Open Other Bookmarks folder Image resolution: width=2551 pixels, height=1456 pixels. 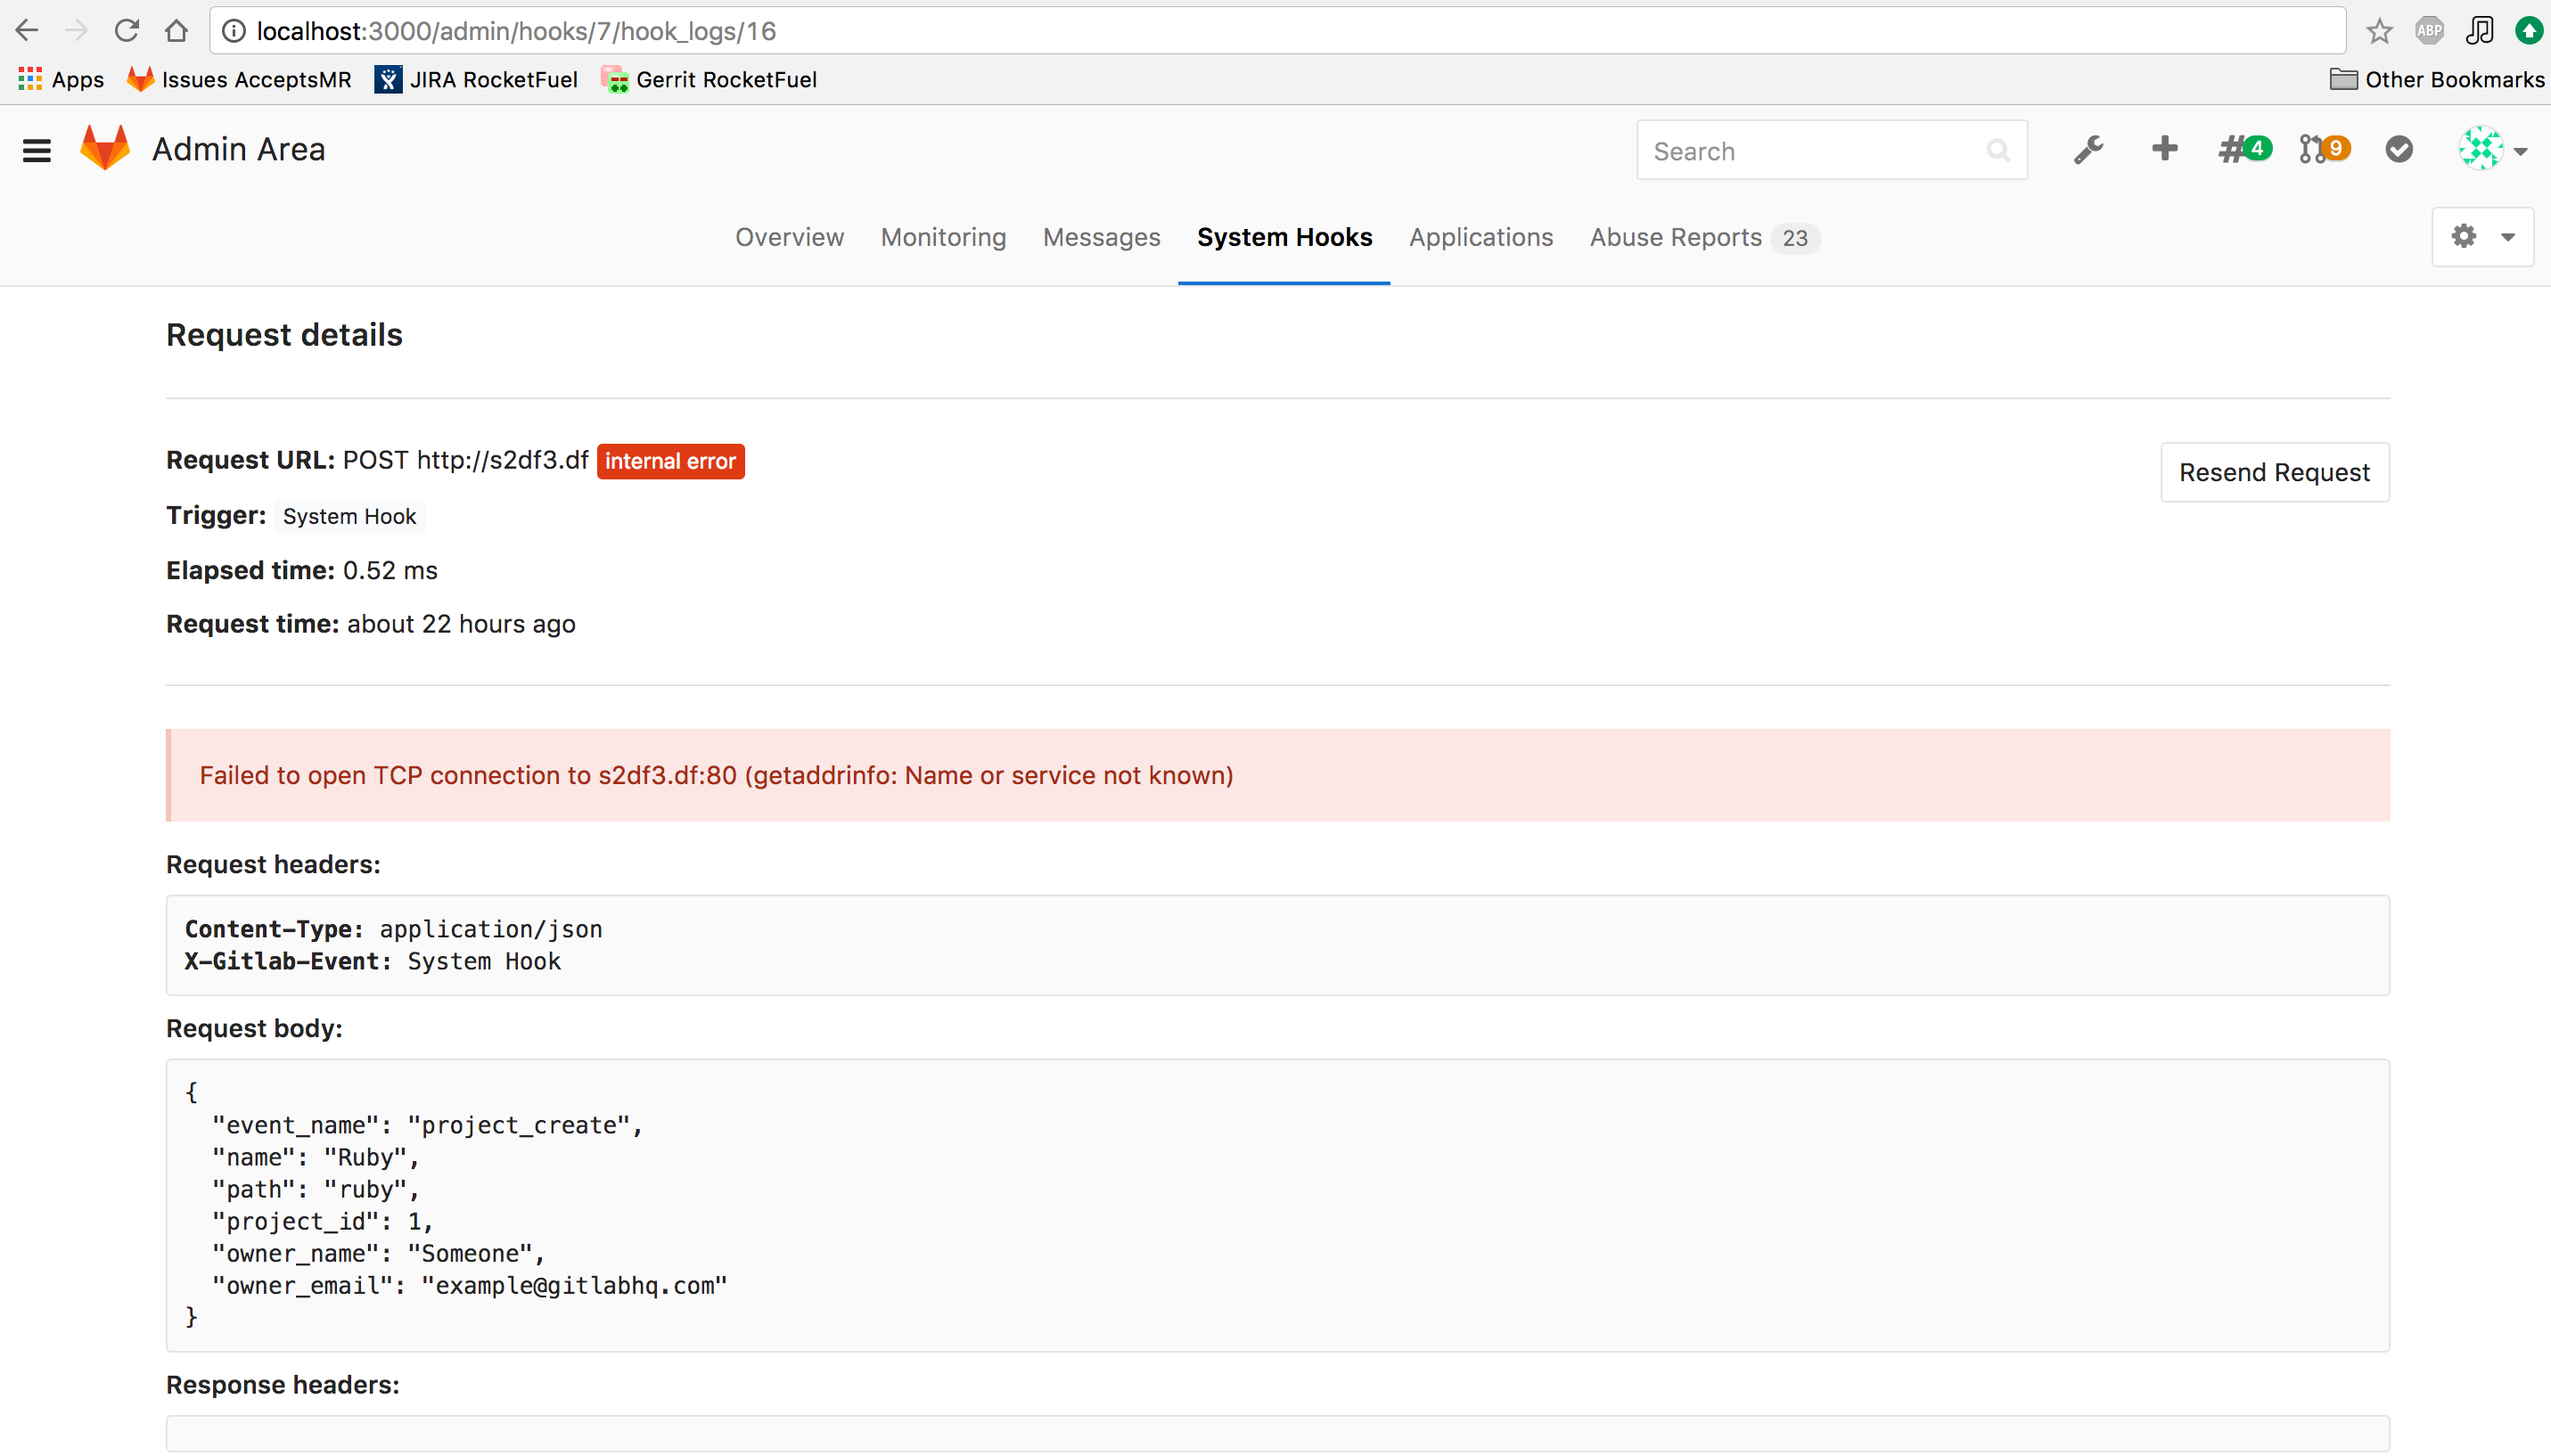click(2436, 80)
